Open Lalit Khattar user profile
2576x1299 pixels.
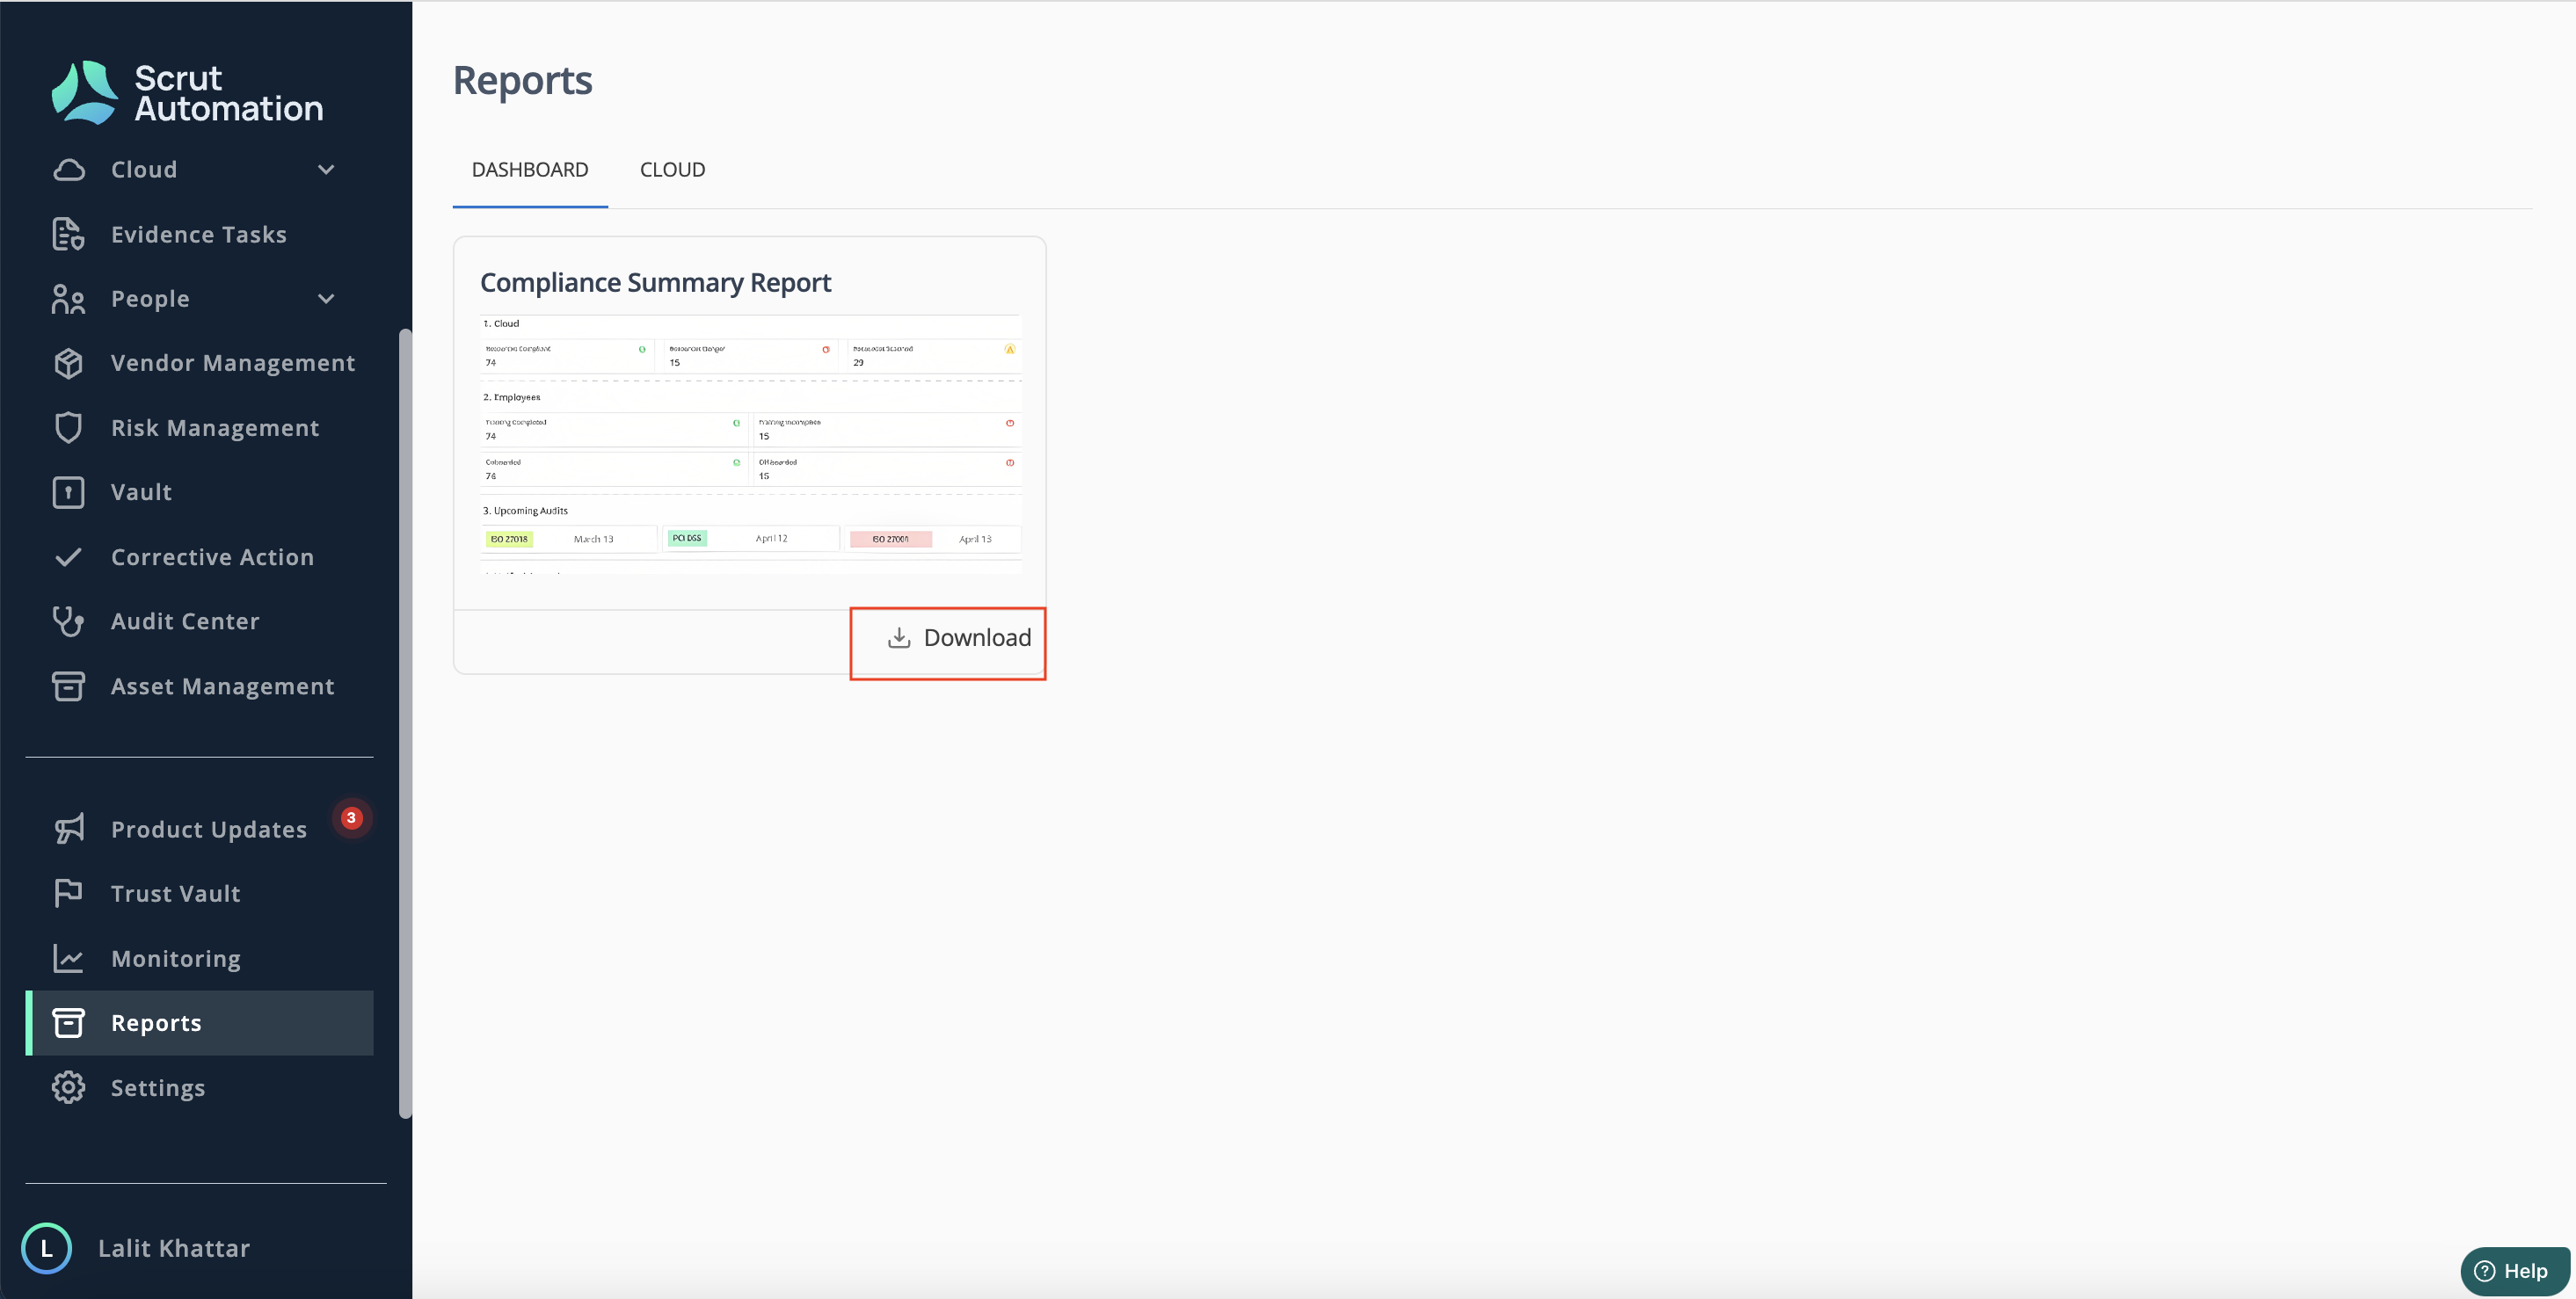click(174, 1248)
